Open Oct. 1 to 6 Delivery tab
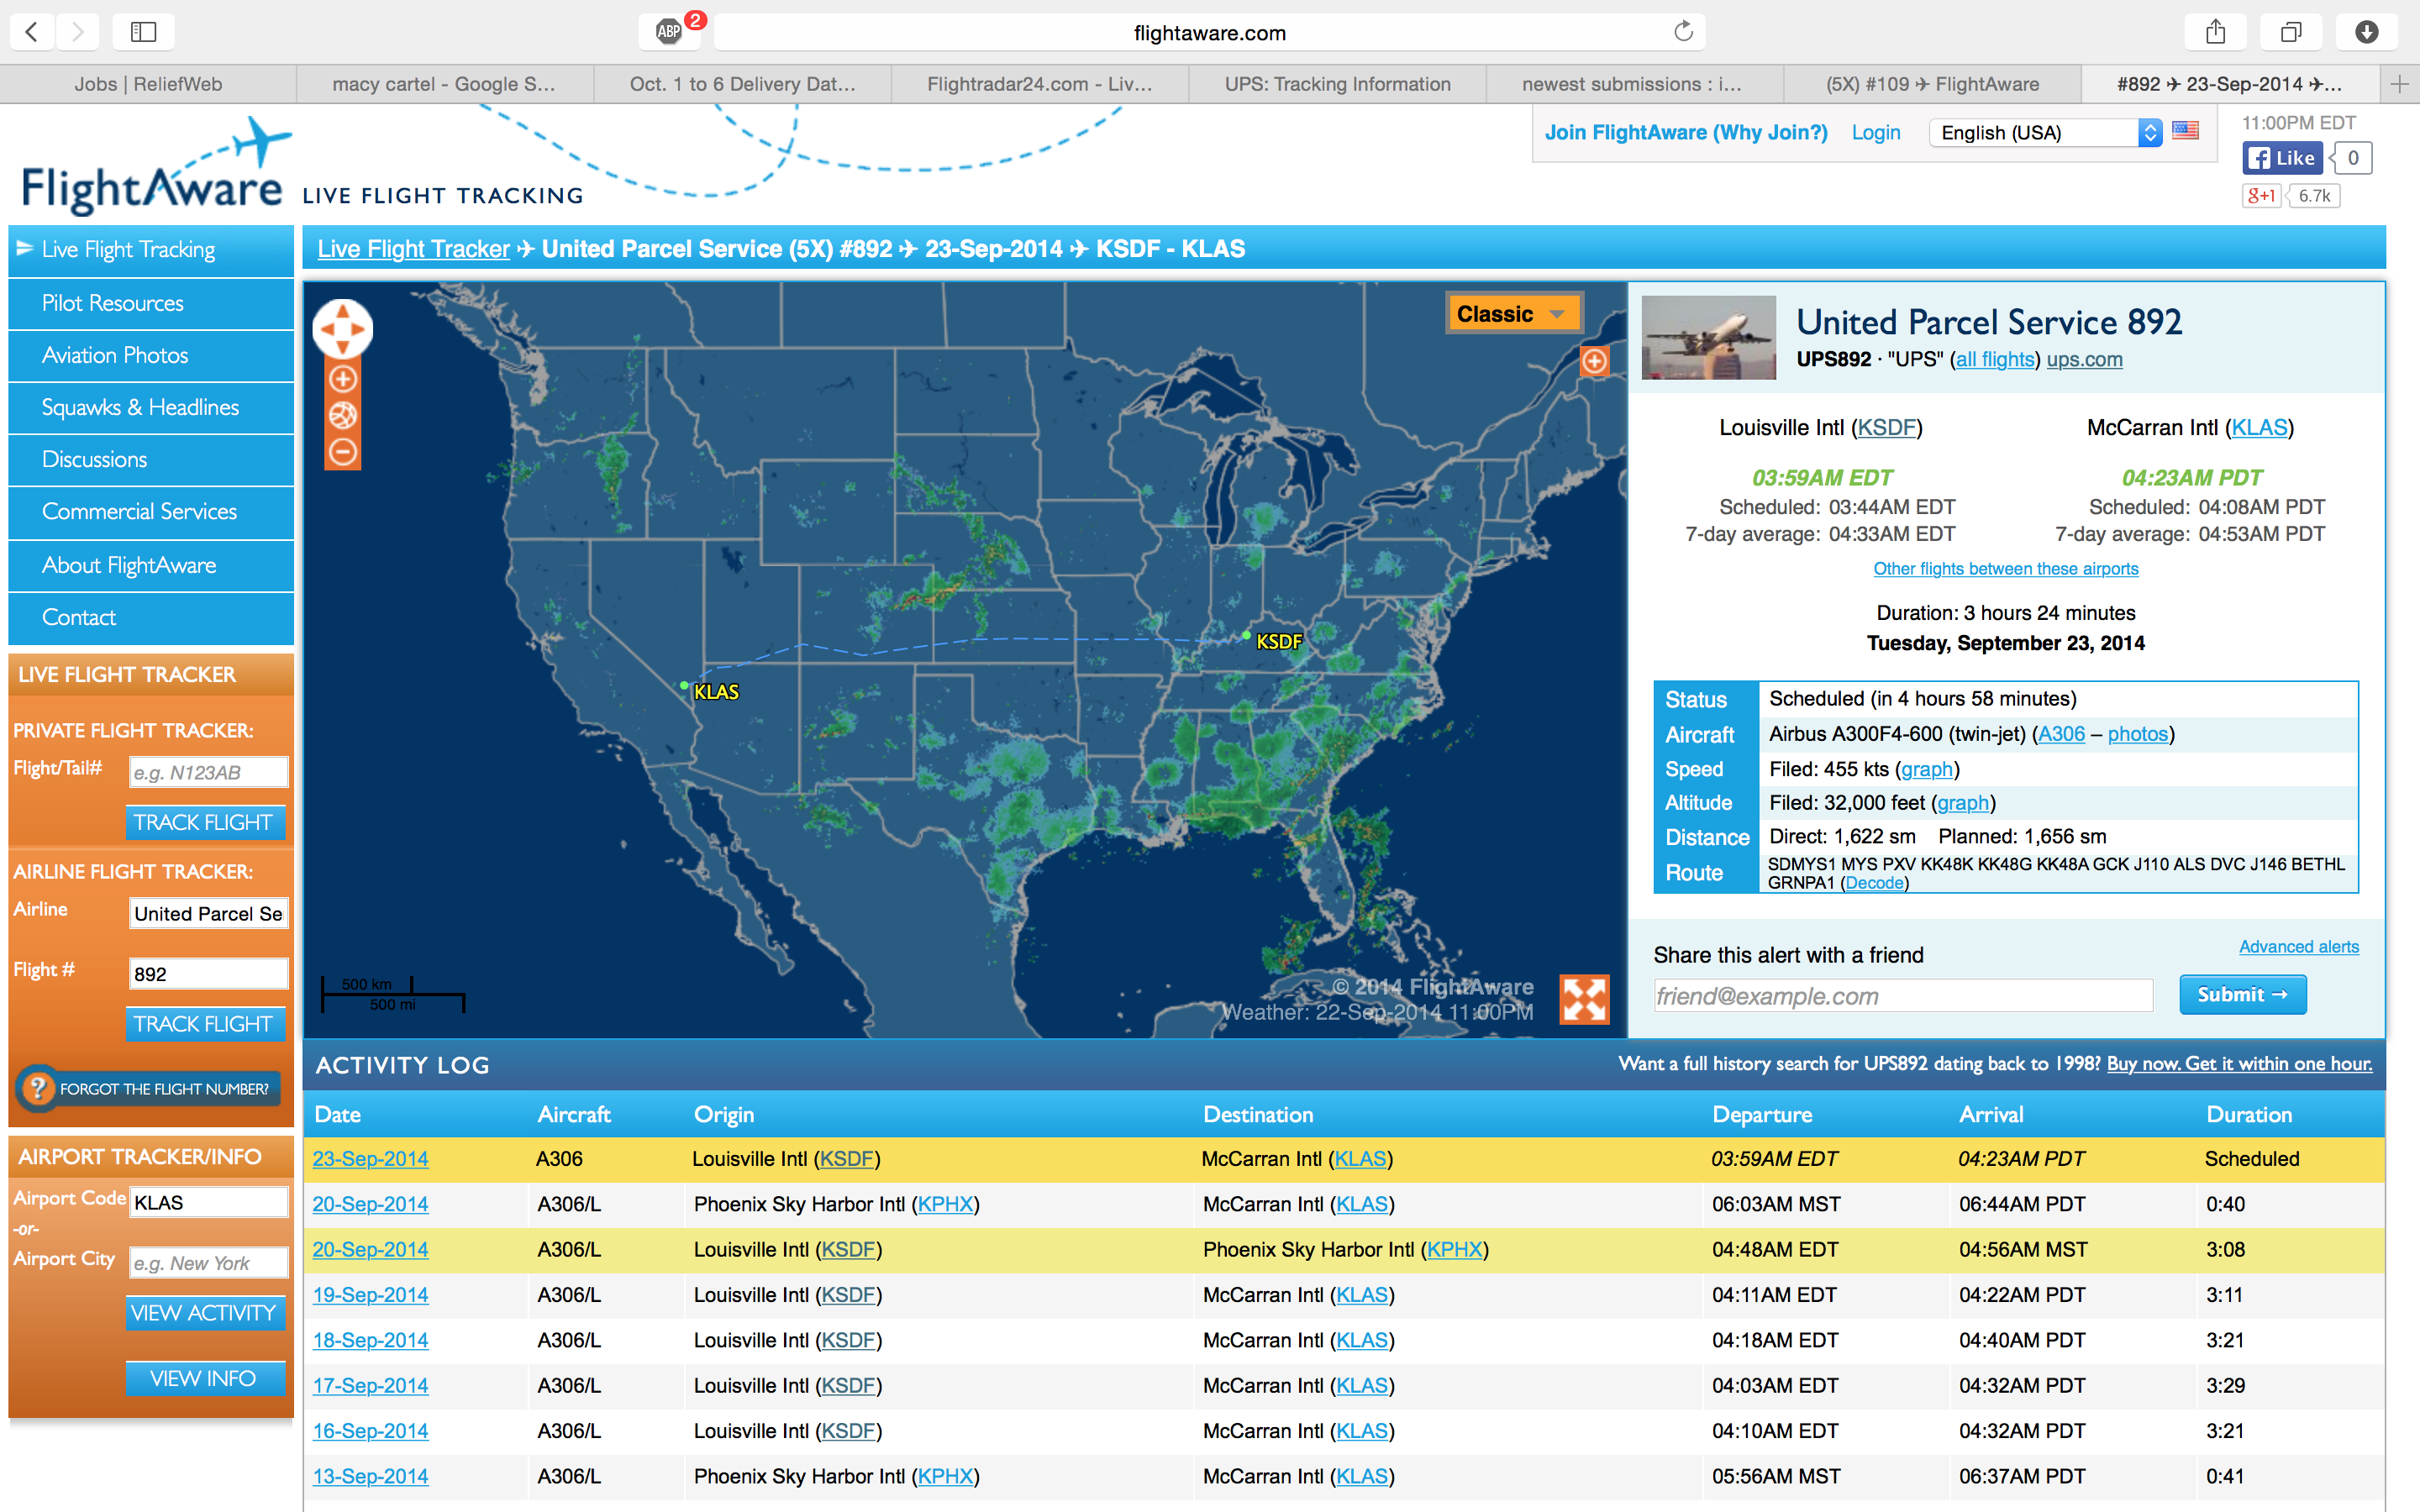The height and width of the screenshot is (1512, 2420). [742, 84]
